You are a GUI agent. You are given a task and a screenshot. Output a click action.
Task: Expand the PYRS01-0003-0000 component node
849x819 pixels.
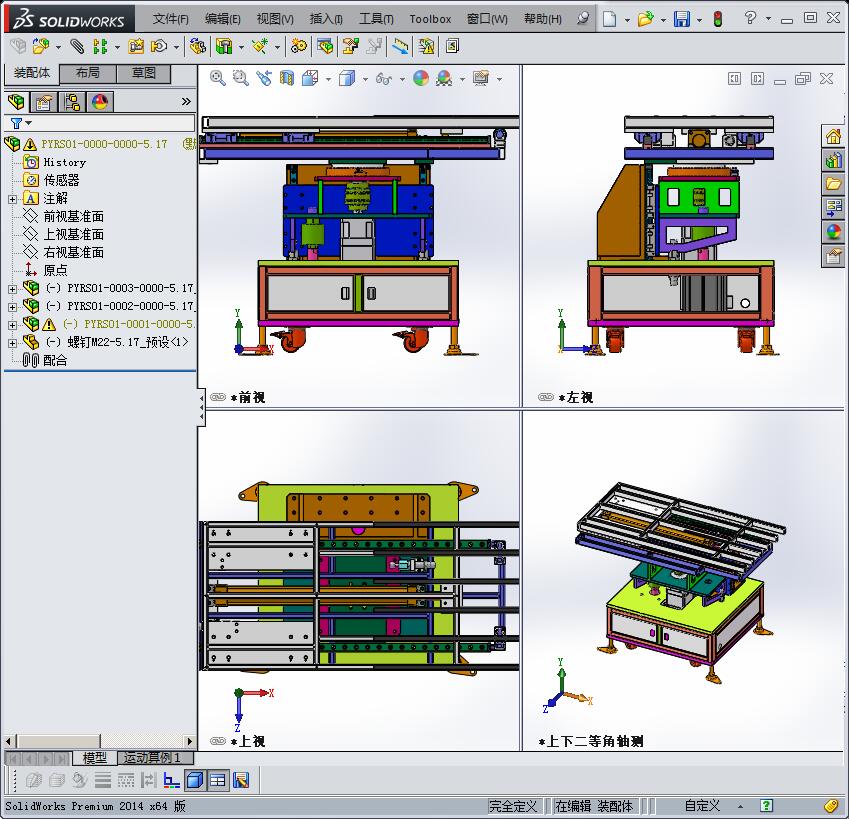tap(12, 289)
